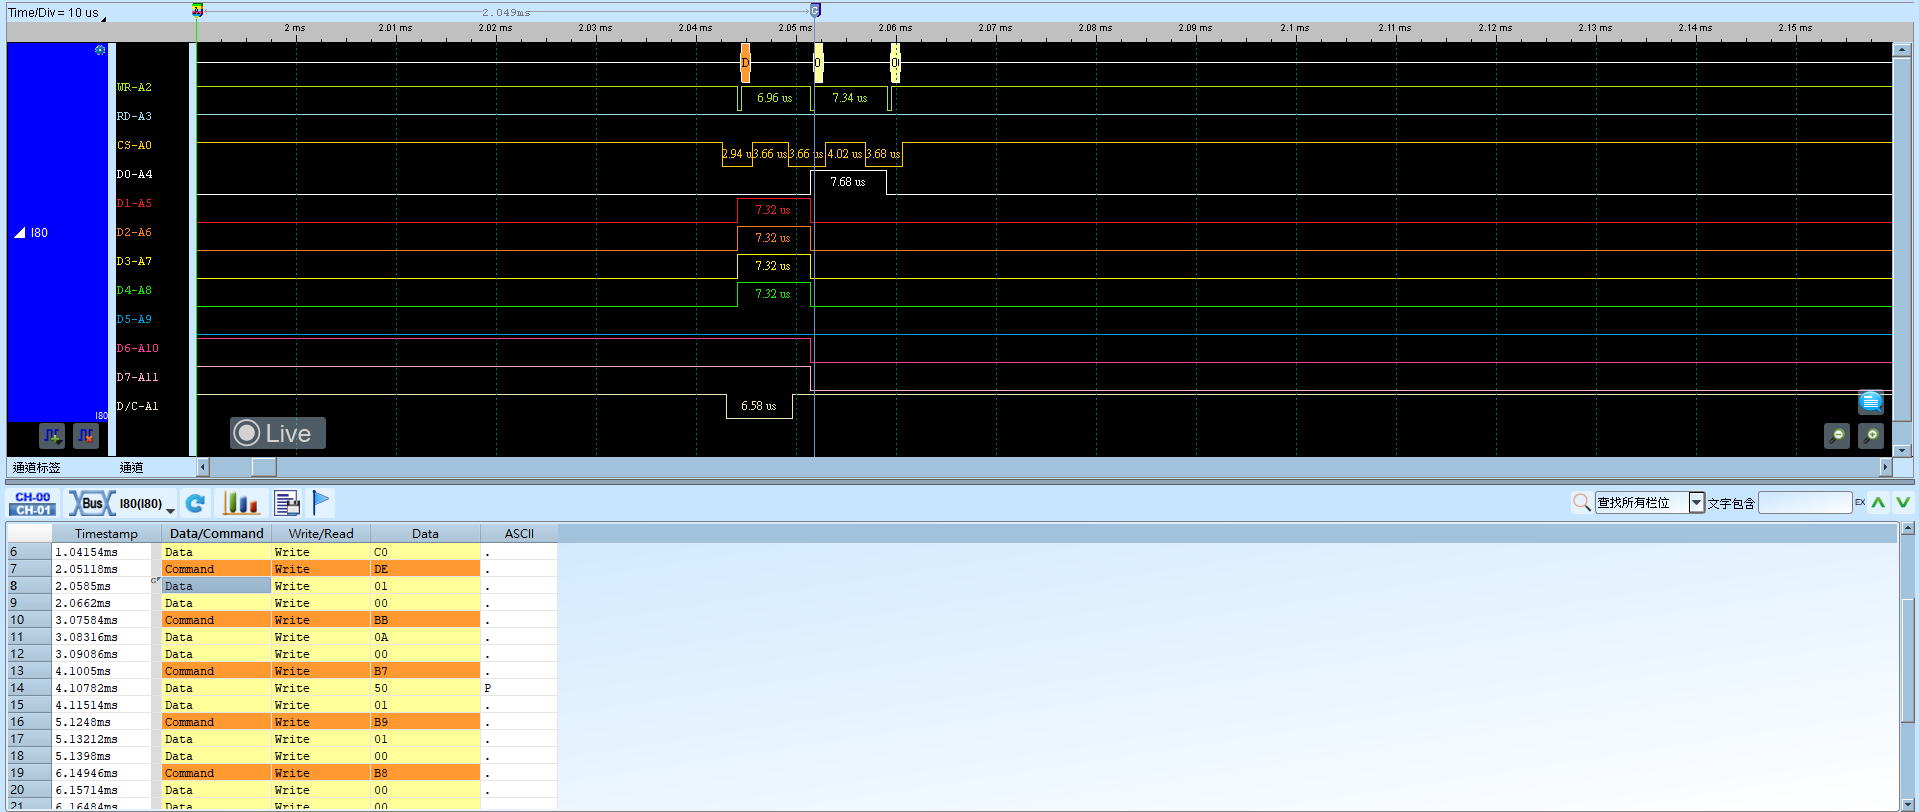Select row 16 by its row number
1919x812 pixels.
pyautogui.click(x=29, y=722)
